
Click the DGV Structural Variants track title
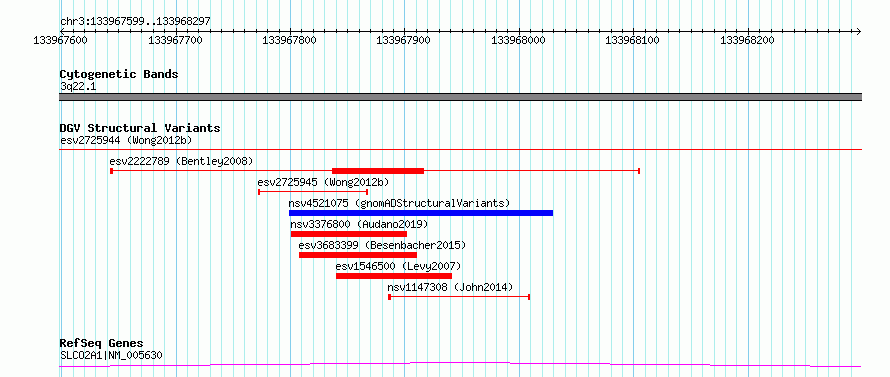coord(140,128)
